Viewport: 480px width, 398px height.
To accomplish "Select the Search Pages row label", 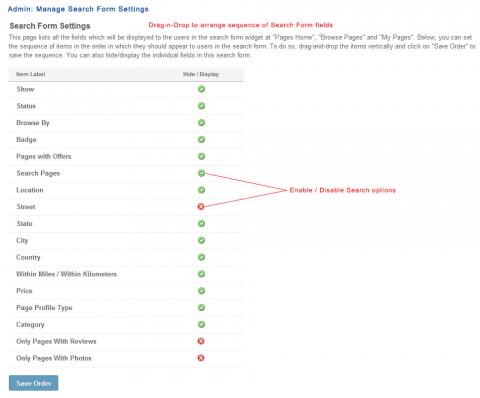I will pyautogui.click(x=38, y=173).
